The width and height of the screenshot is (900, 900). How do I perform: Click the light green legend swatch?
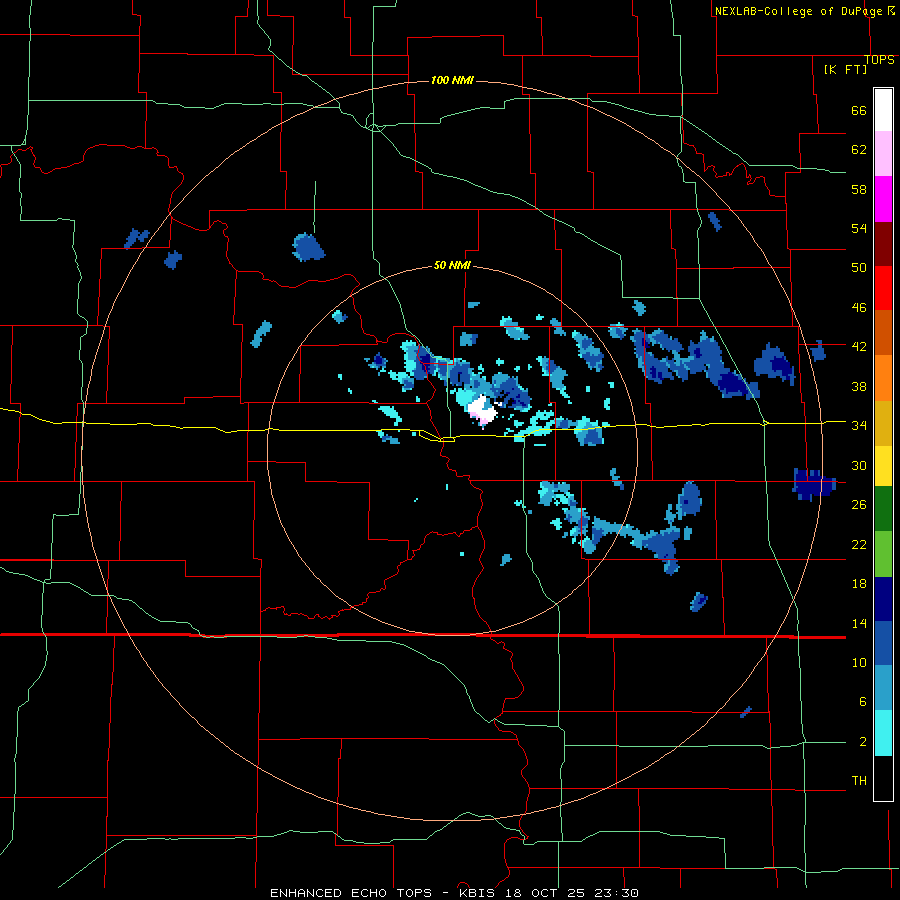click(x=883, y=554)
